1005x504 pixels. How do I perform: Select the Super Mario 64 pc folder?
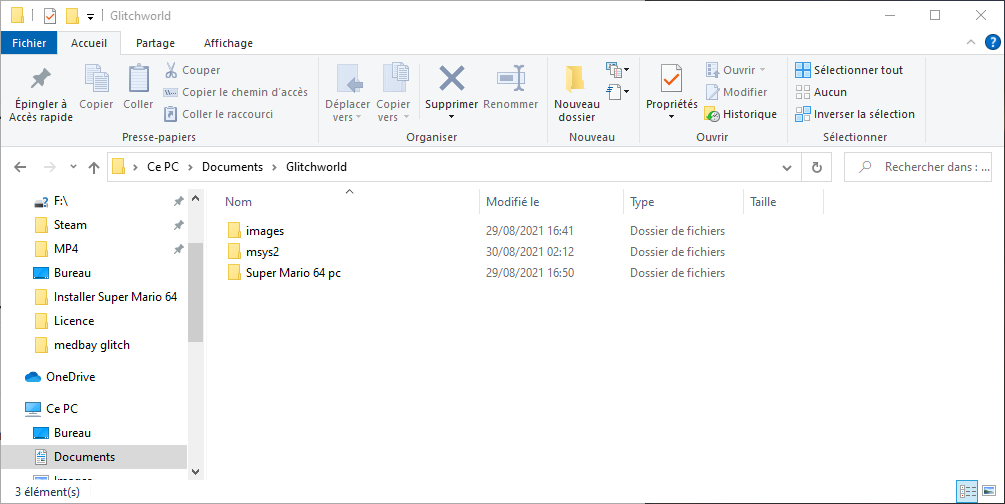[293, 273]
